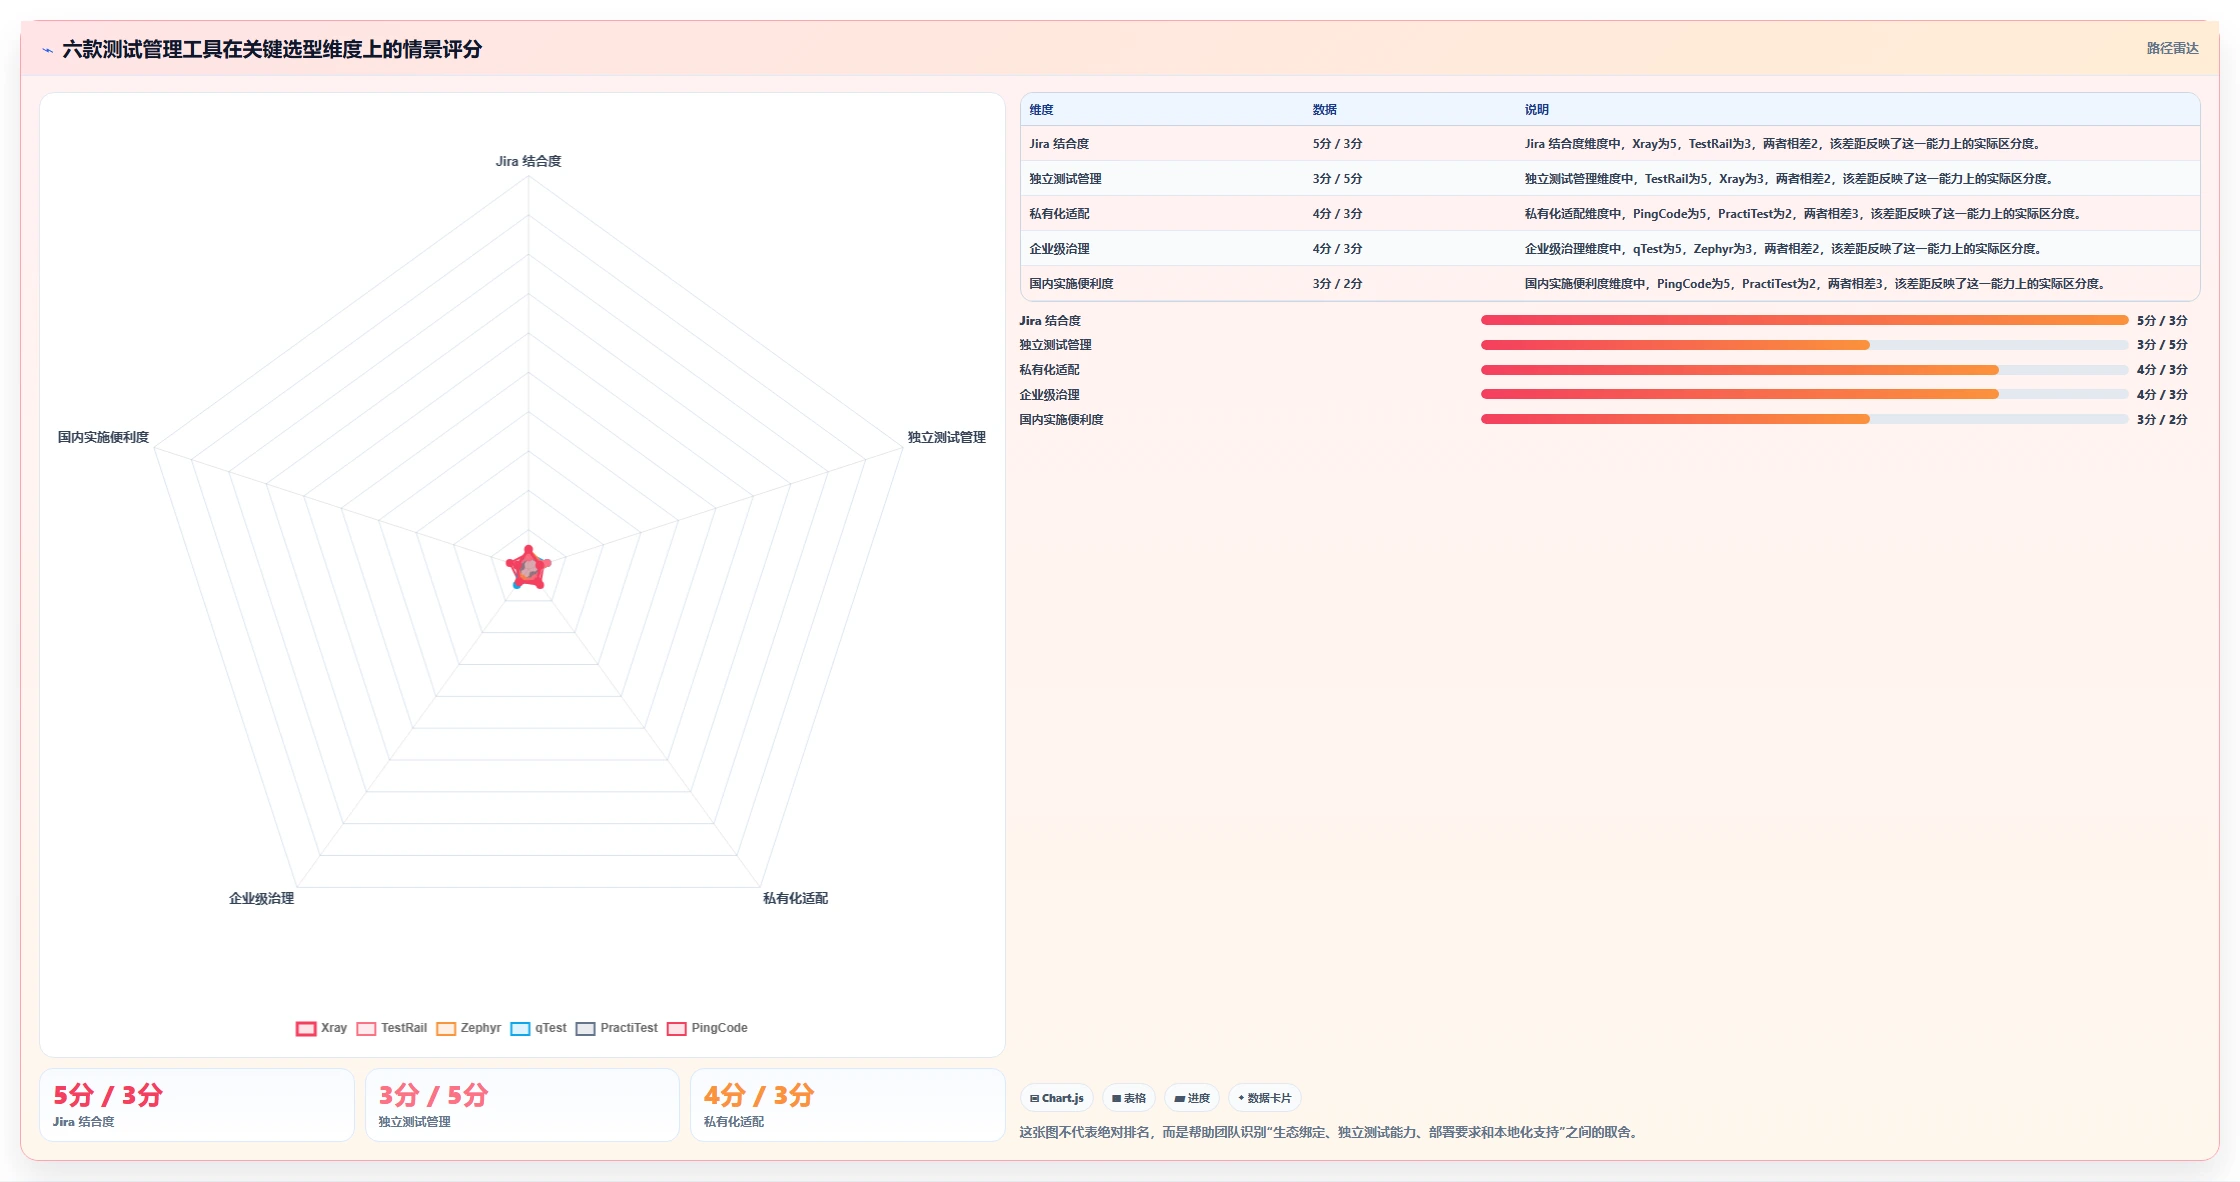Click the 维度 column header
The width and height of the screenshot is (2240, 1182).
(x=1041, y=110)
